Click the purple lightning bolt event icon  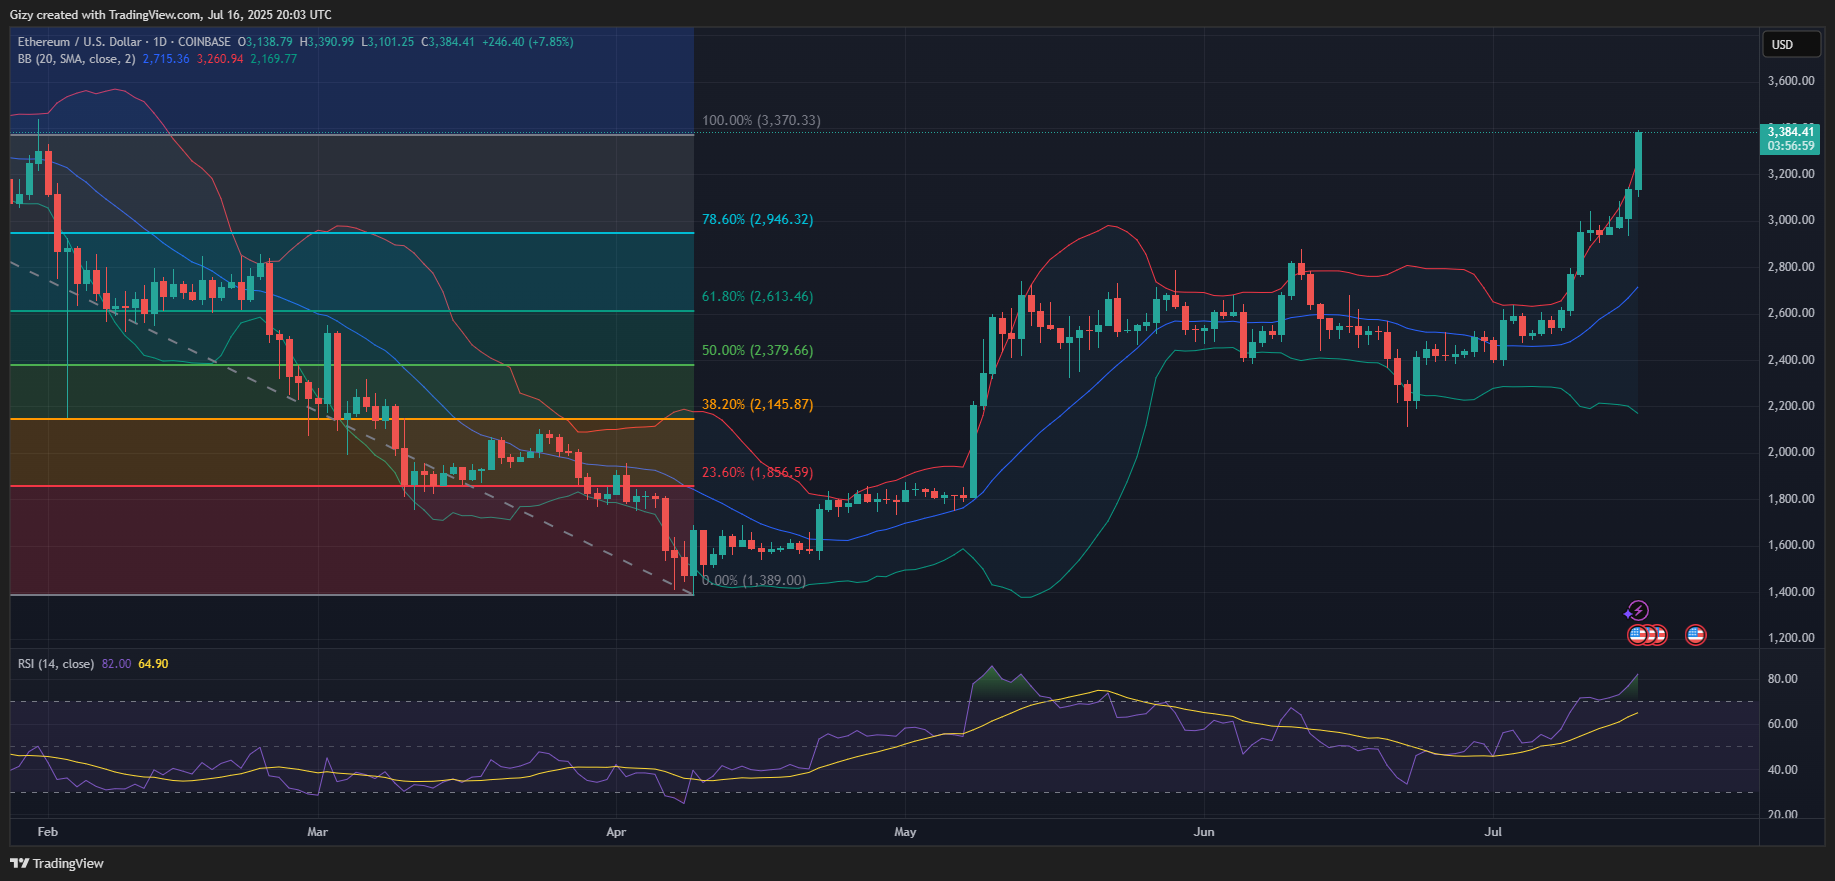1637,611
